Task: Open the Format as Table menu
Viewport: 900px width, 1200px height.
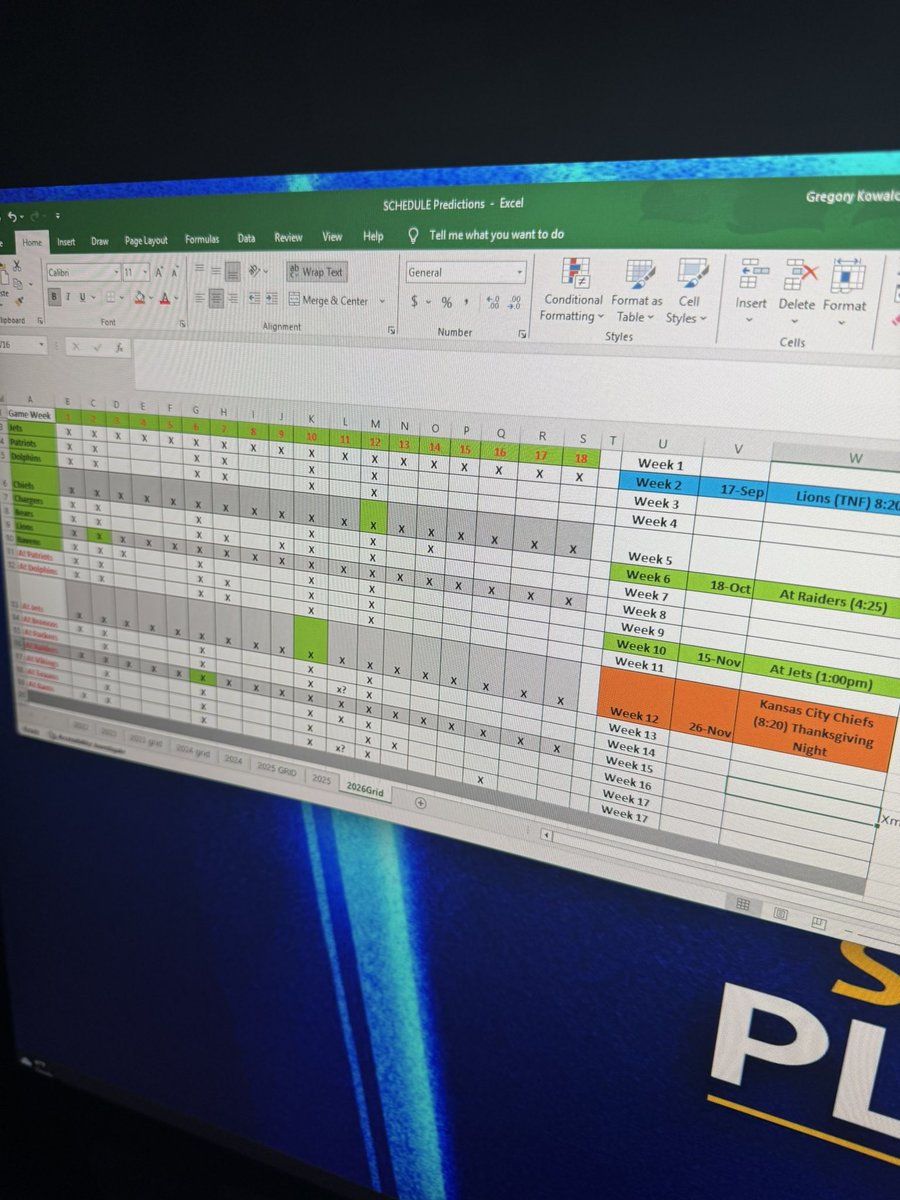Action: (x=637, y=291)
